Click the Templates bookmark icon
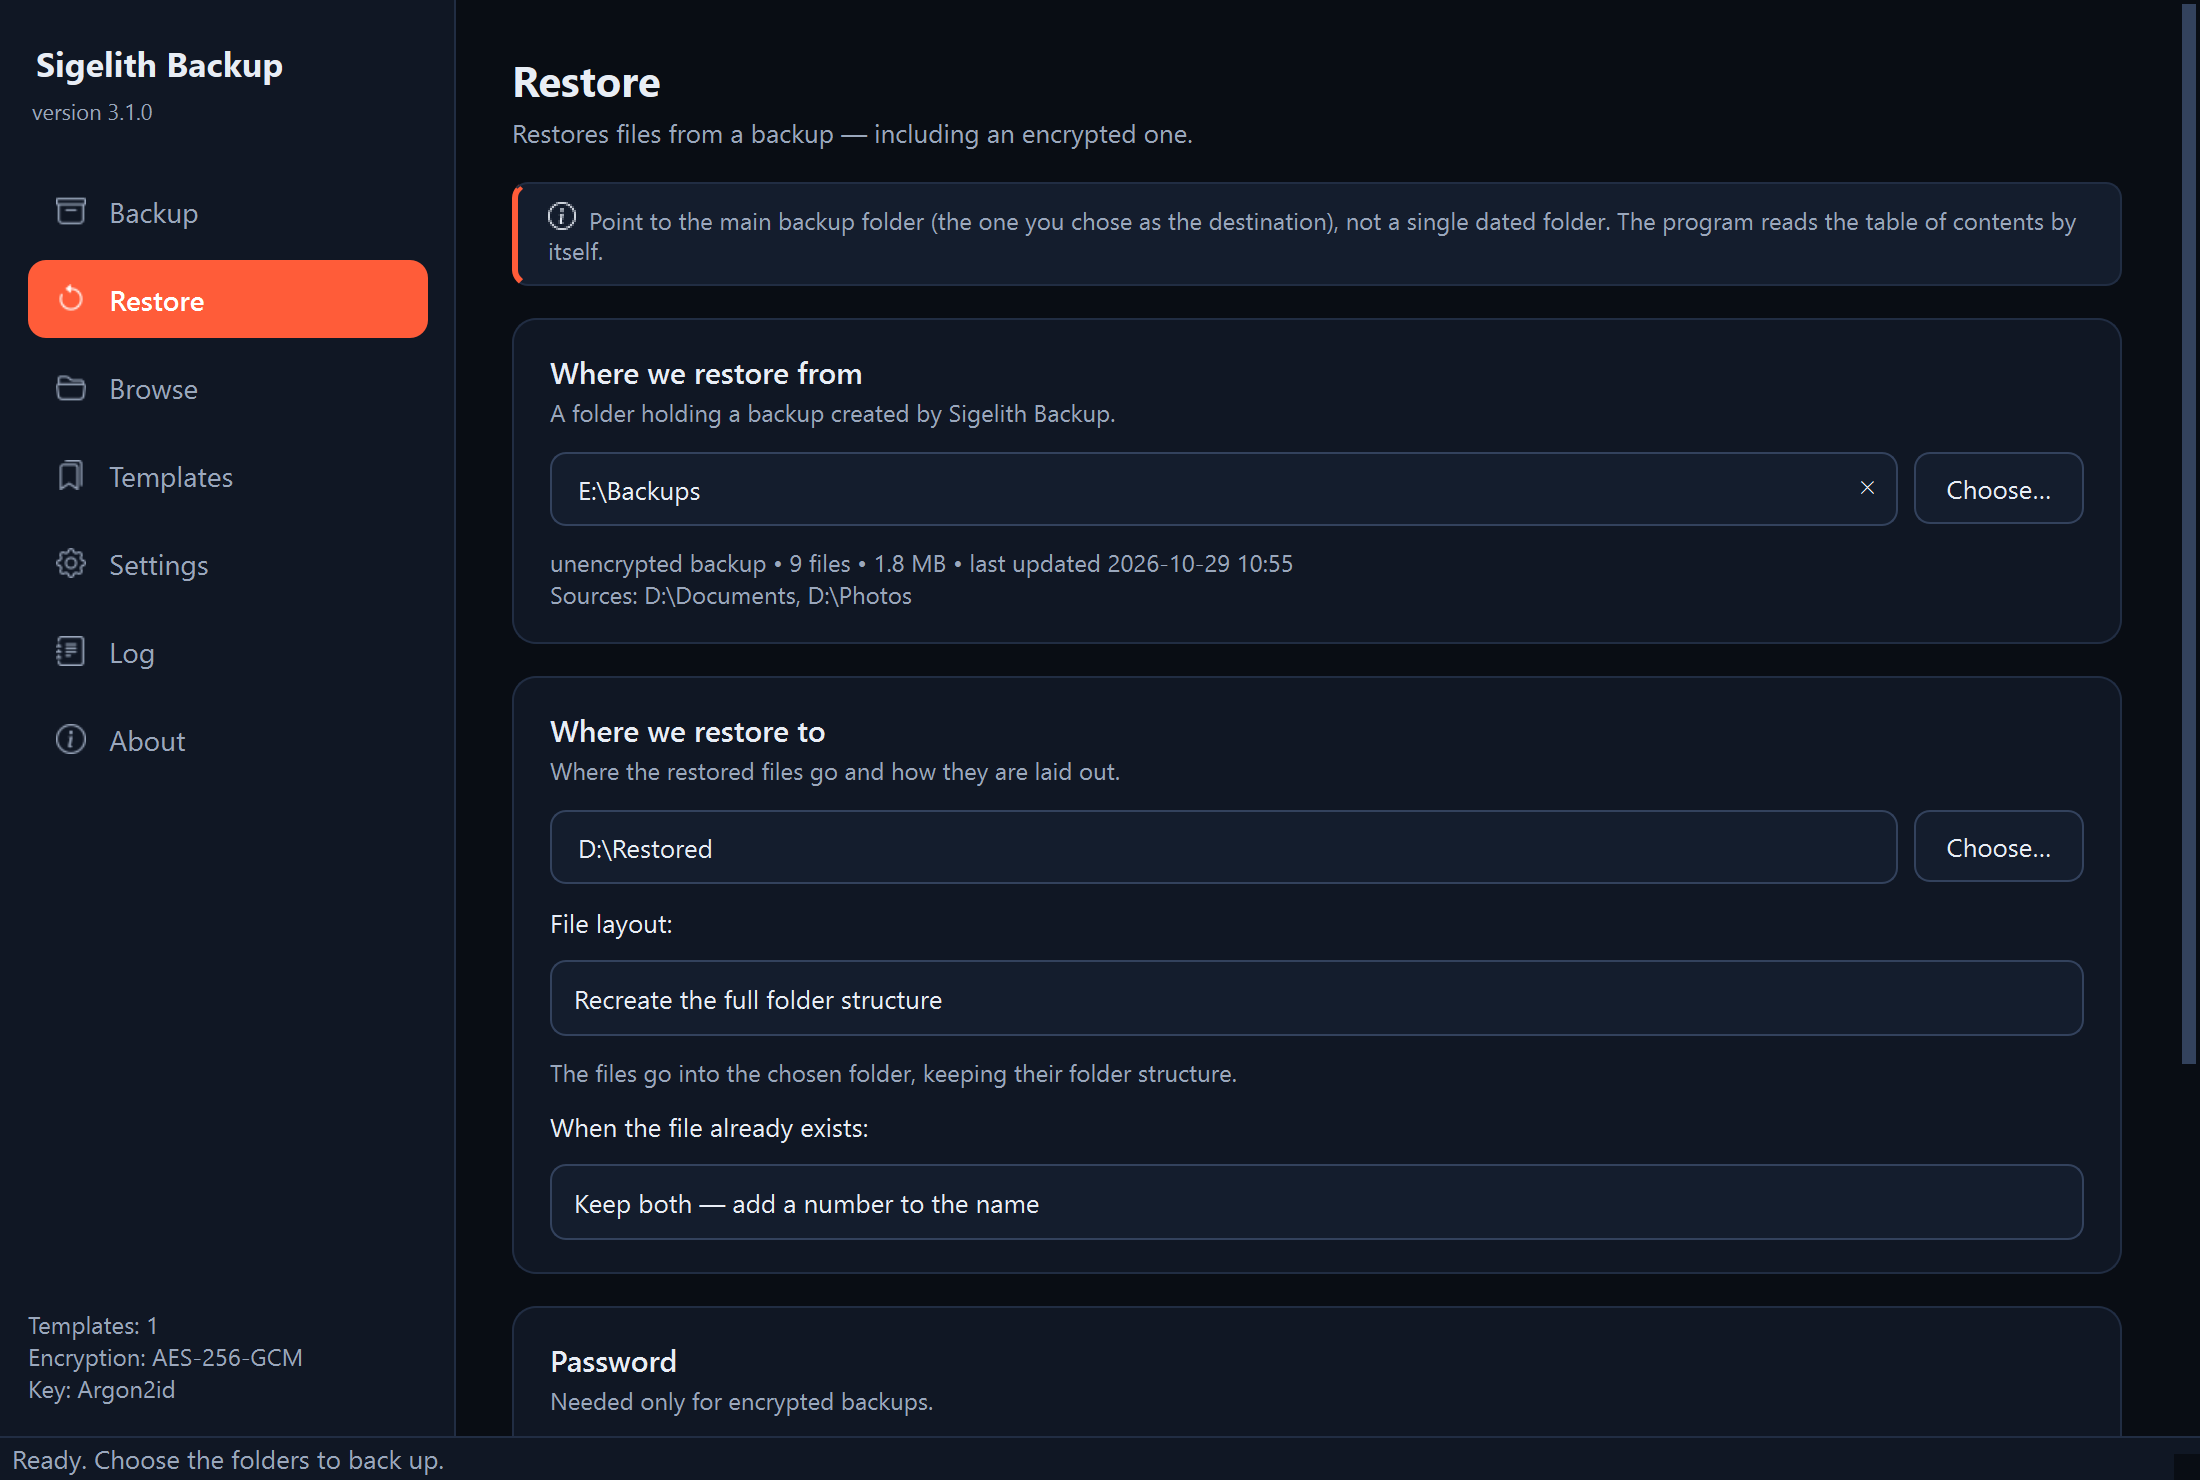This screenshot has width=2200, height=1480. [71, 475]
